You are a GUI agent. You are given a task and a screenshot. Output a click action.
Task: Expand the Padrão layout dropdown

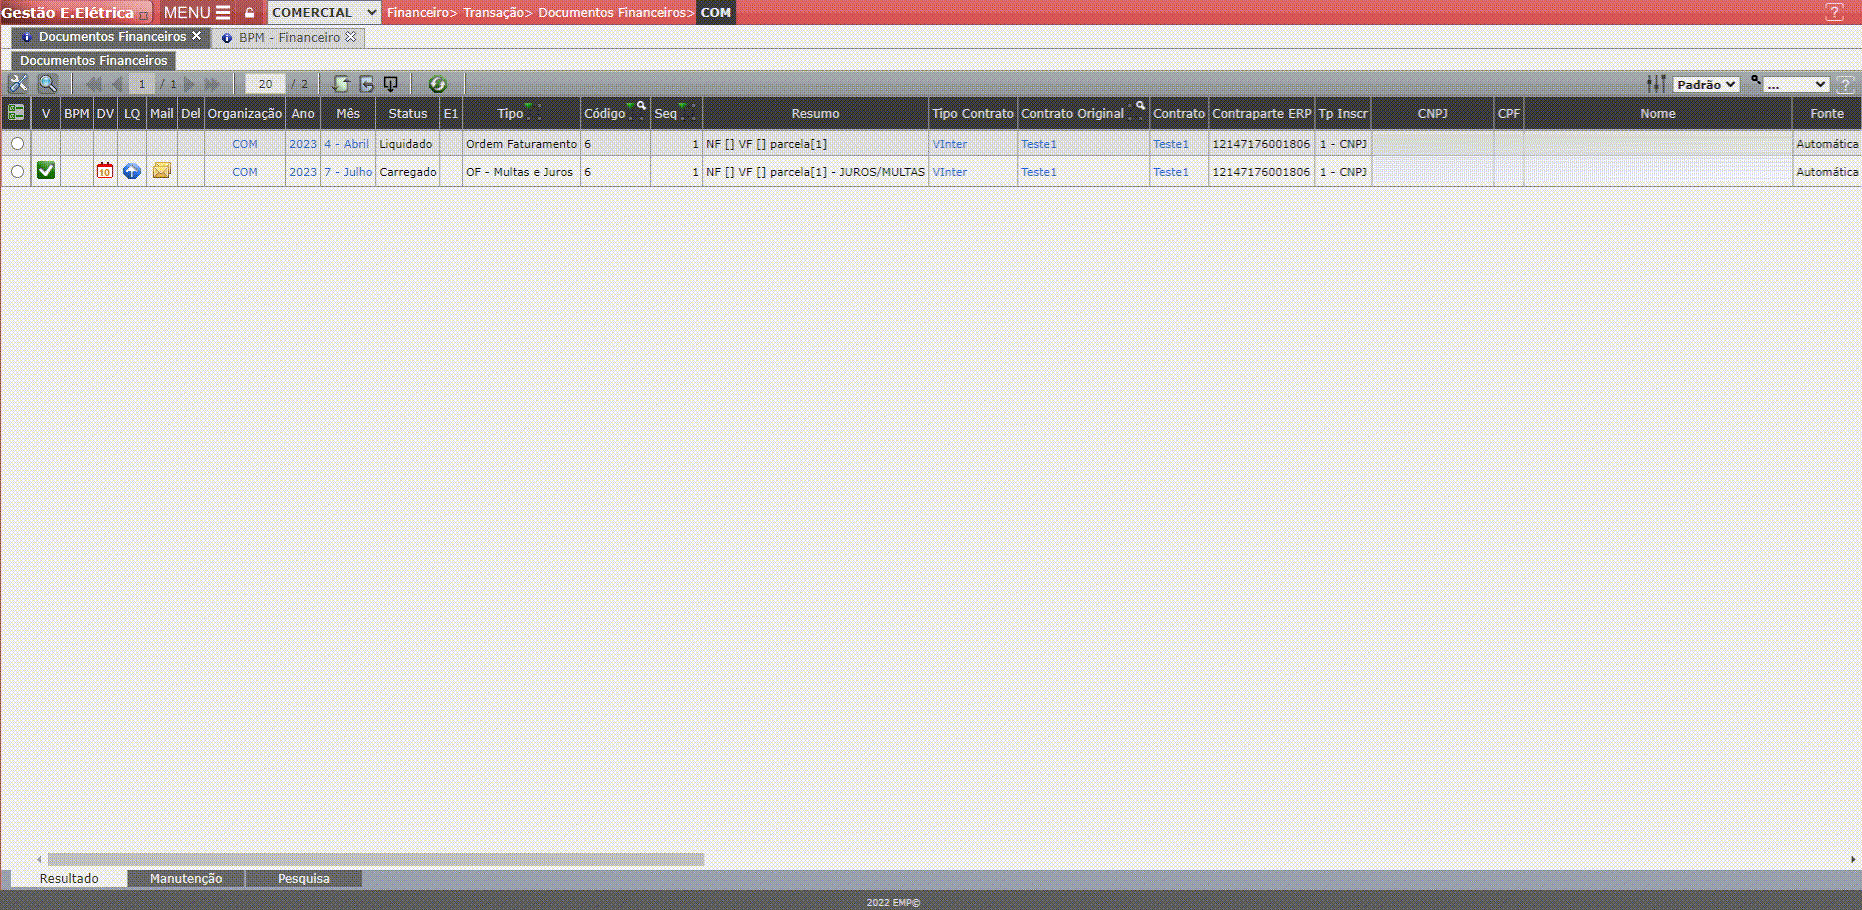coord(1706,84)
